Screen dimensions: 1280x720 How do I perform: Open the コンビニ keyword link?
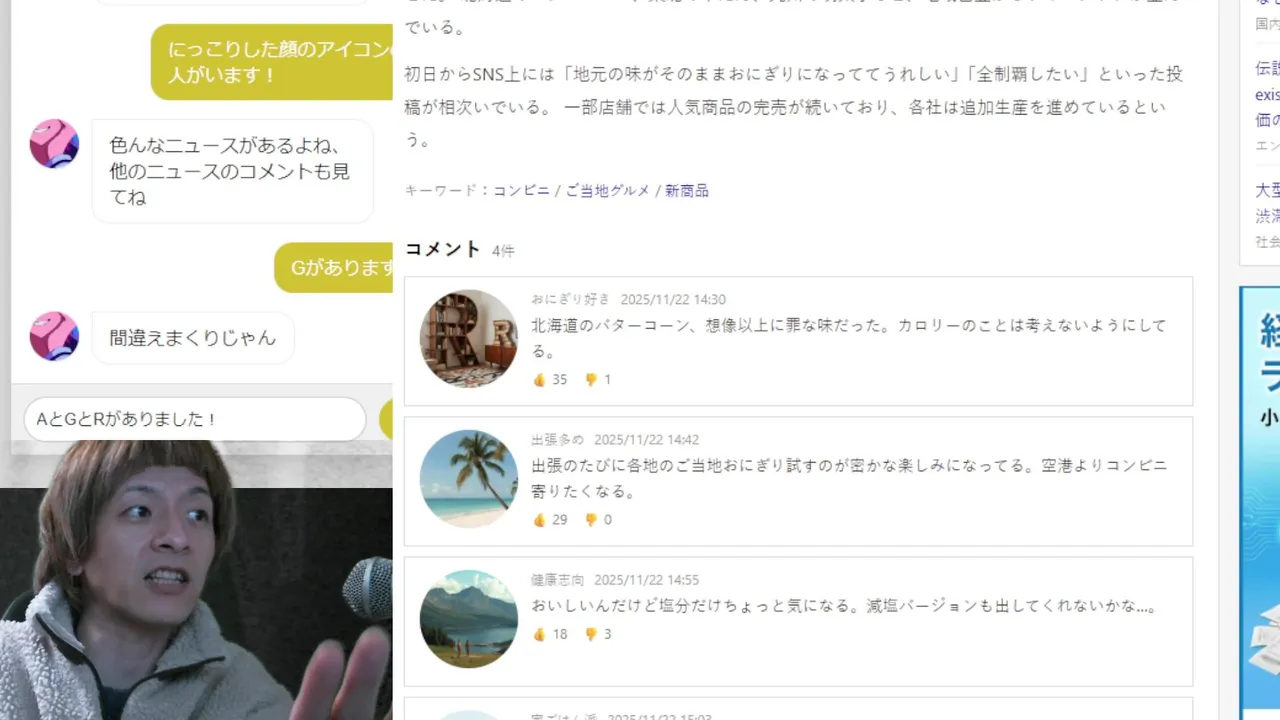click(521, 190)
